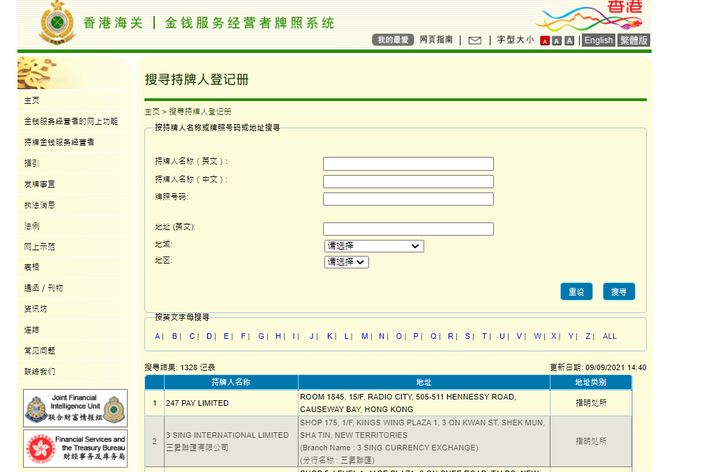Select the medium font size A icon

tap(557, 41)
